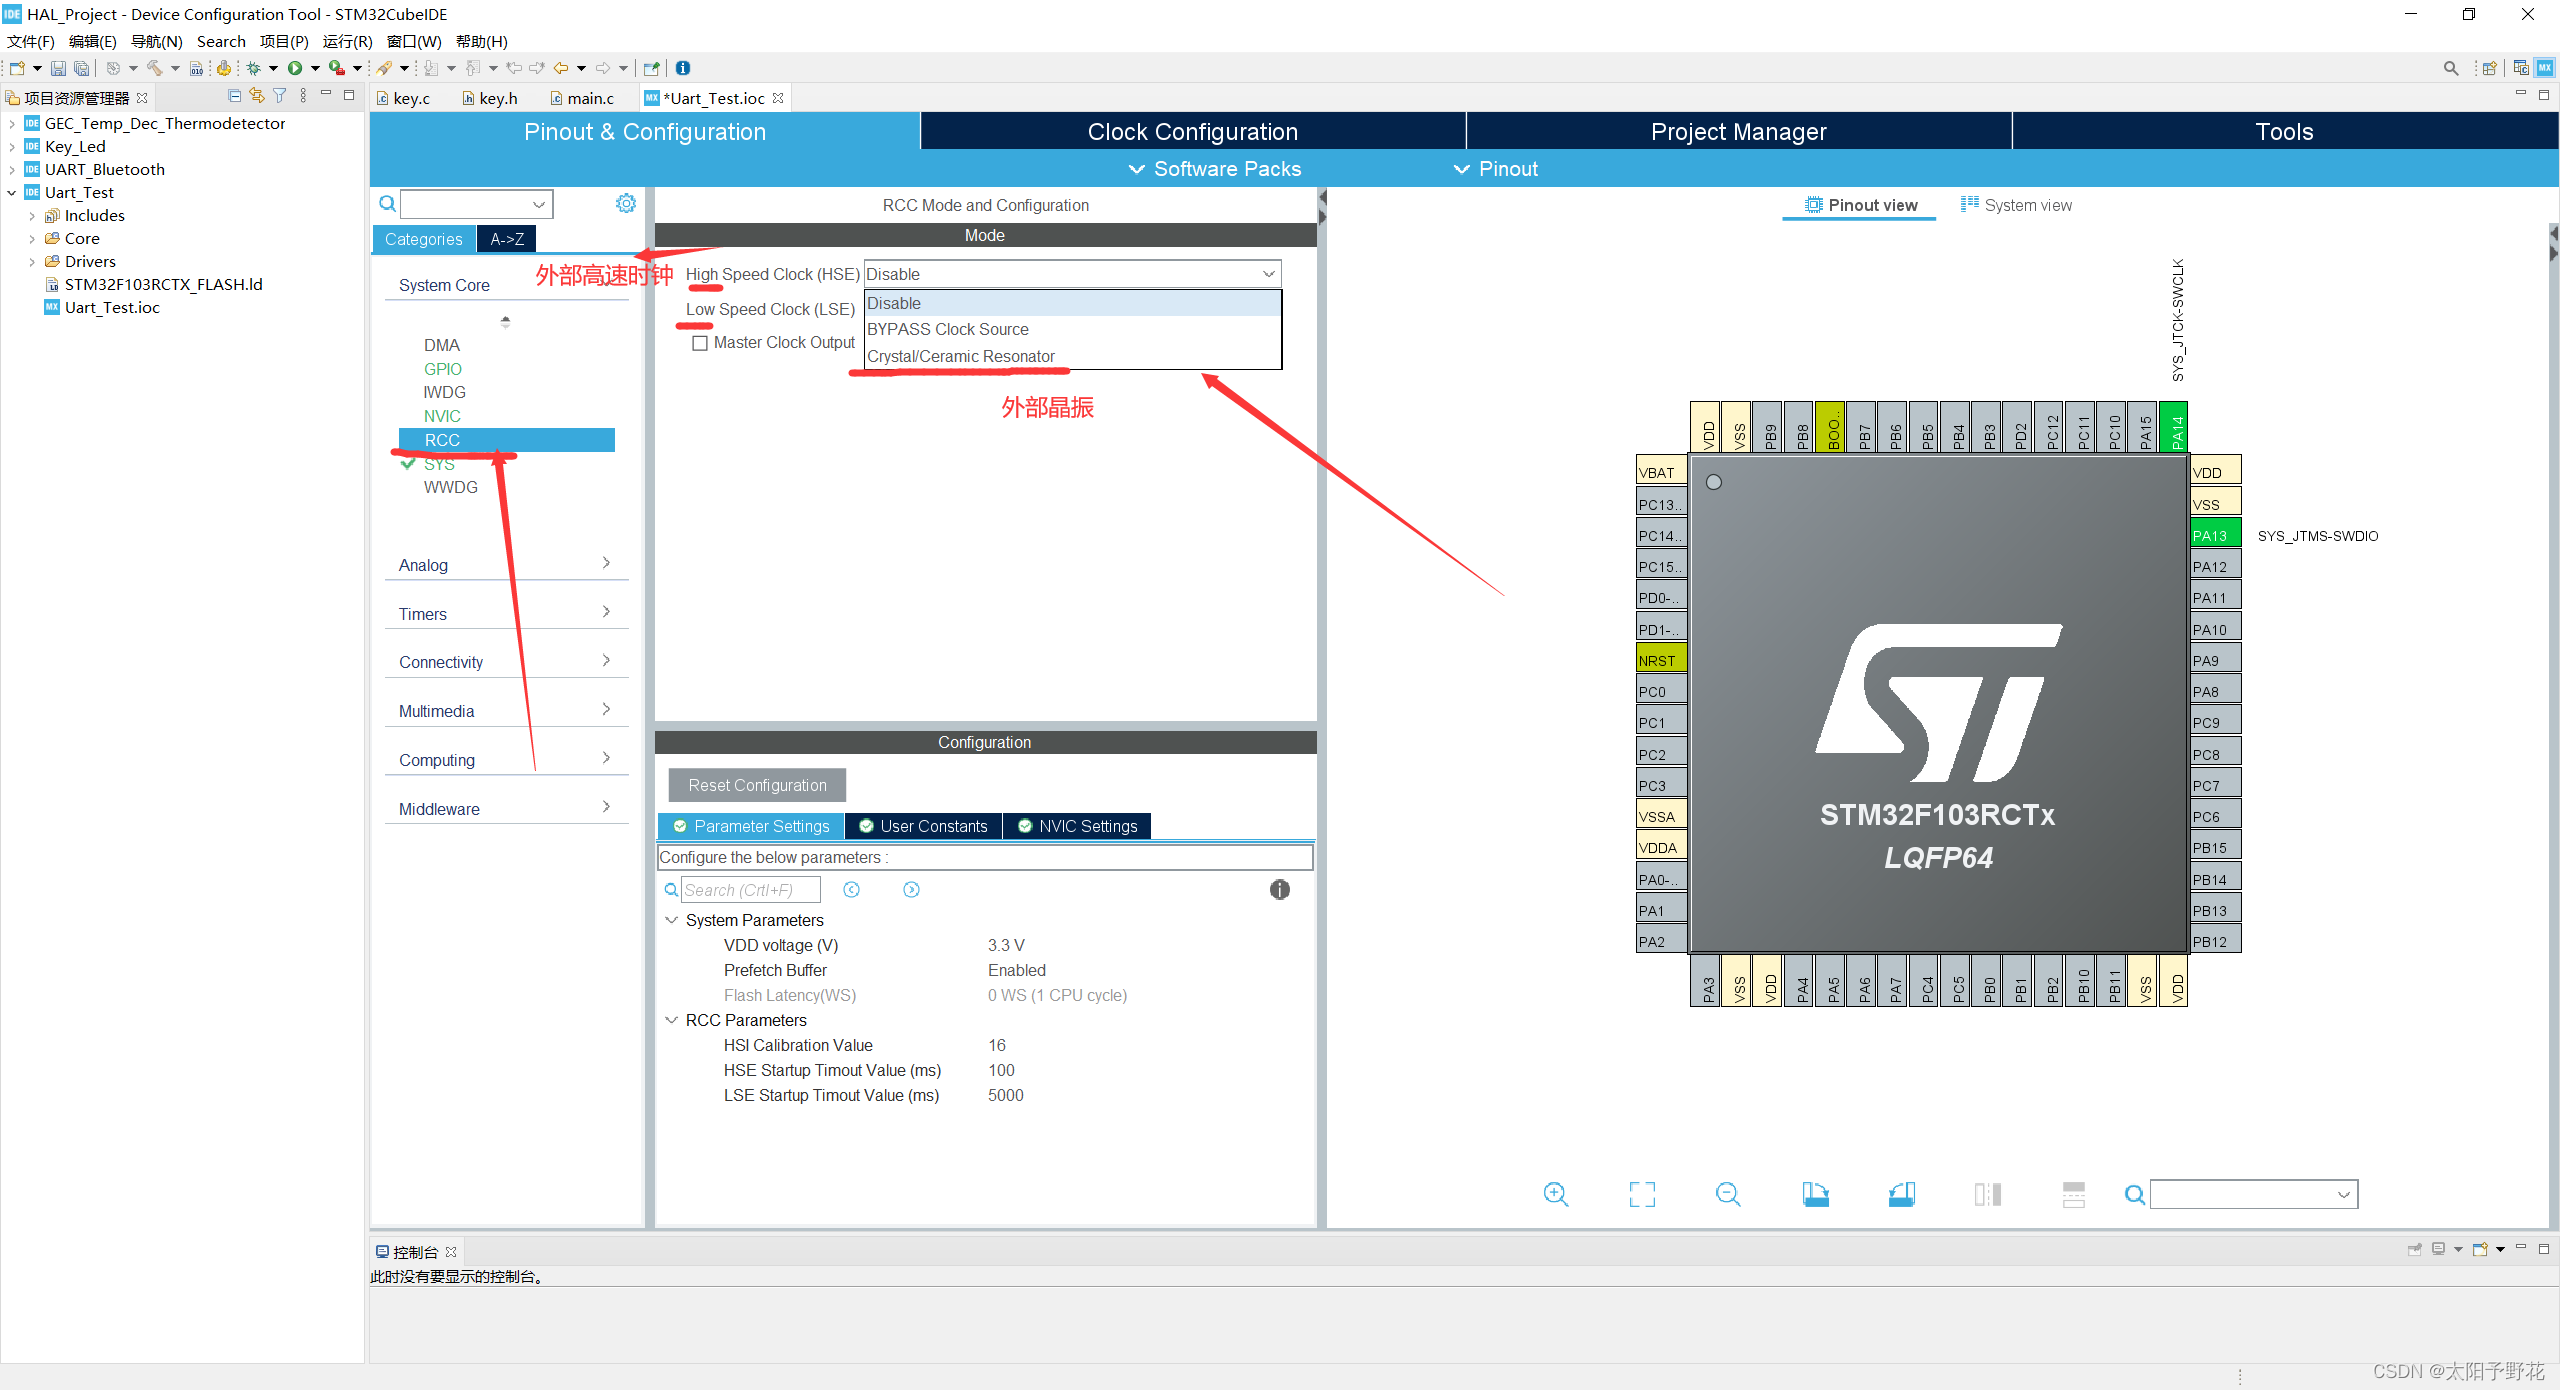The width and height of the screenshot is (2560, 1390).
Task: Open the Search menu in the menu bar
Action: click(221, 41)
